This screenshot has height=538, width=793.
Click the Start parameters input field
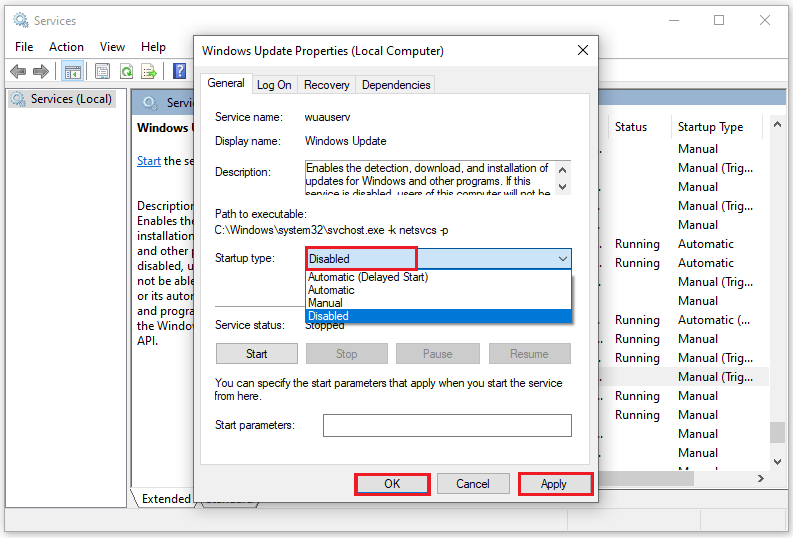pos(447,425)
